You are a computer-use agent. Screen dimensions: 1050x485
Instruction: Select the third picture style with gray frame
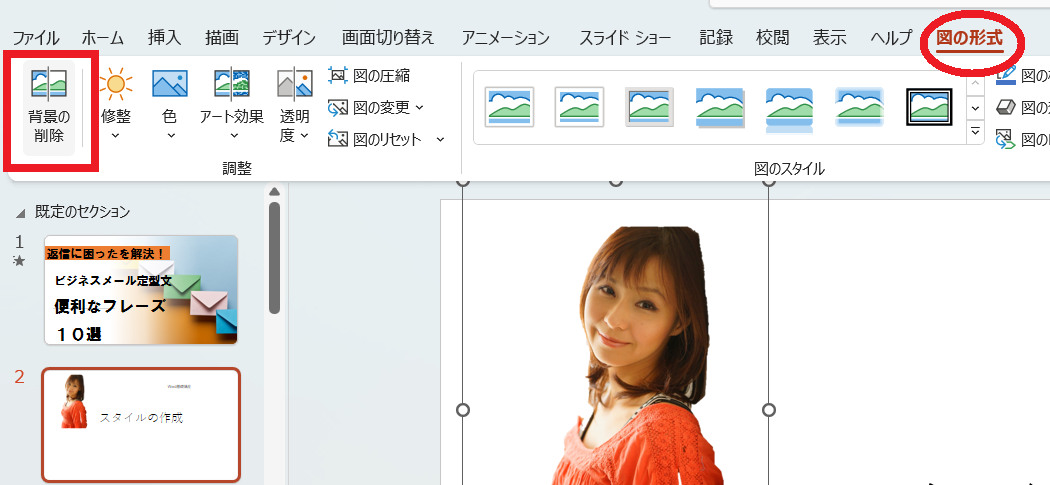pos(650,107)
